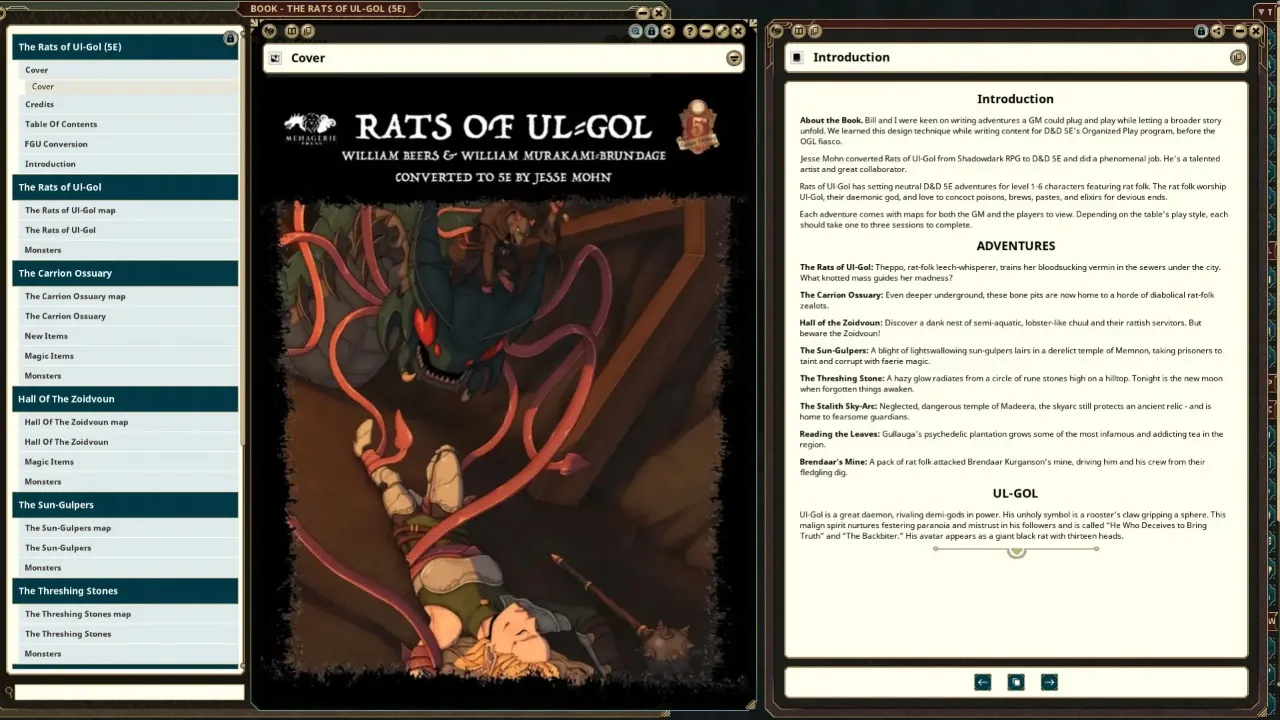Click the 'Introduction' heading in the page text

1015,99
